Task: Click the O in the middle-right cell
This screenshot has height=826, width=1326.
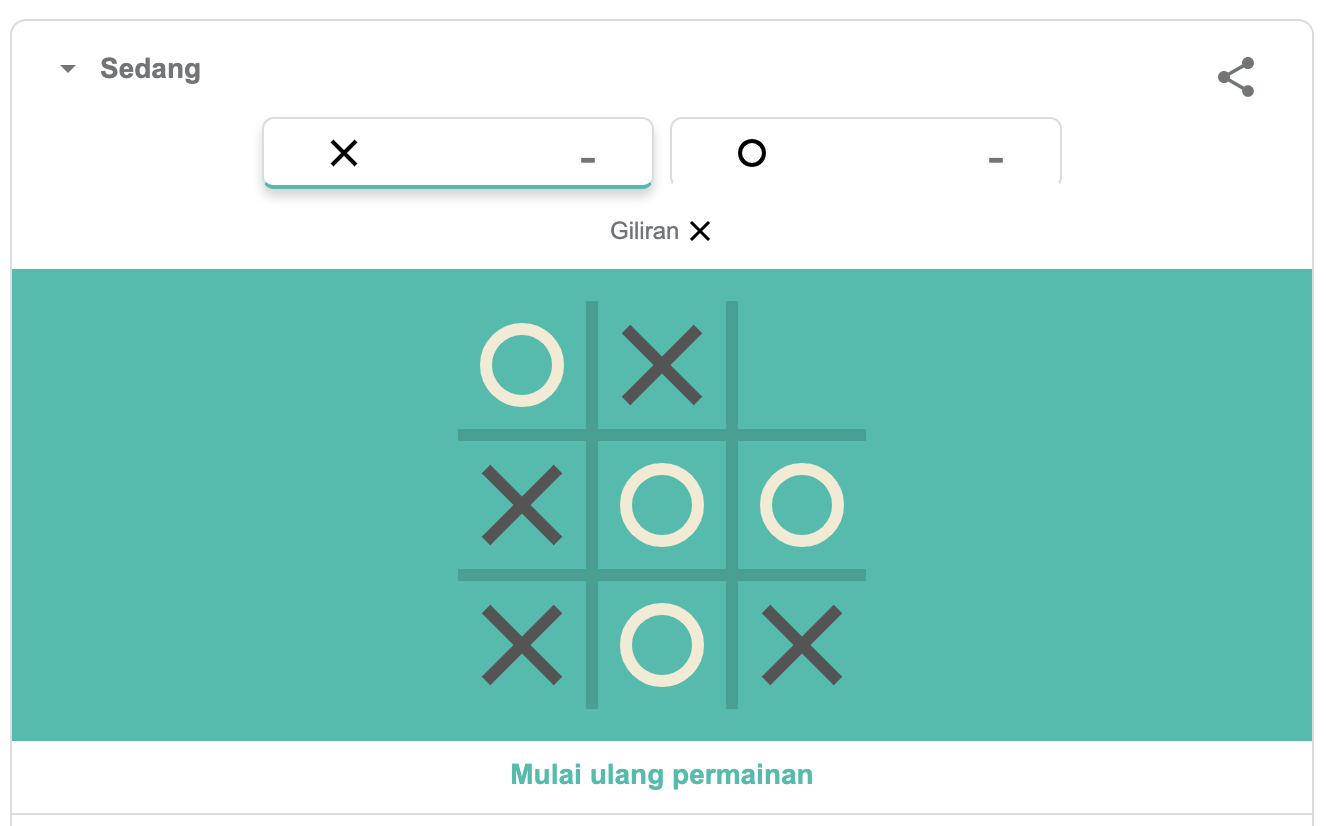Action: click(x=802, y=505)
